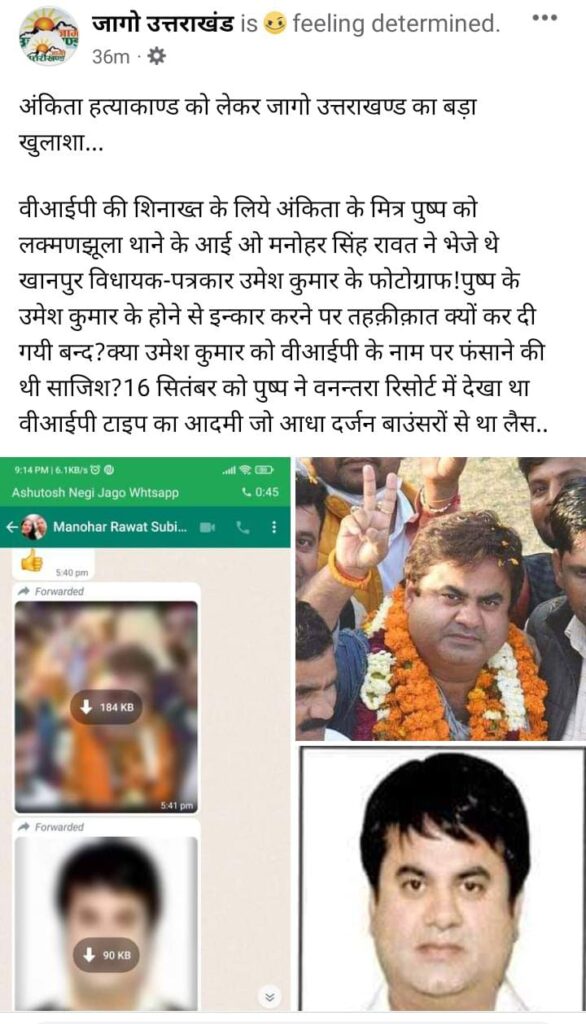Viewport: 586px width, 1024px height.
Task: Tap the thumbs-up emoji message
Action: 31,560
